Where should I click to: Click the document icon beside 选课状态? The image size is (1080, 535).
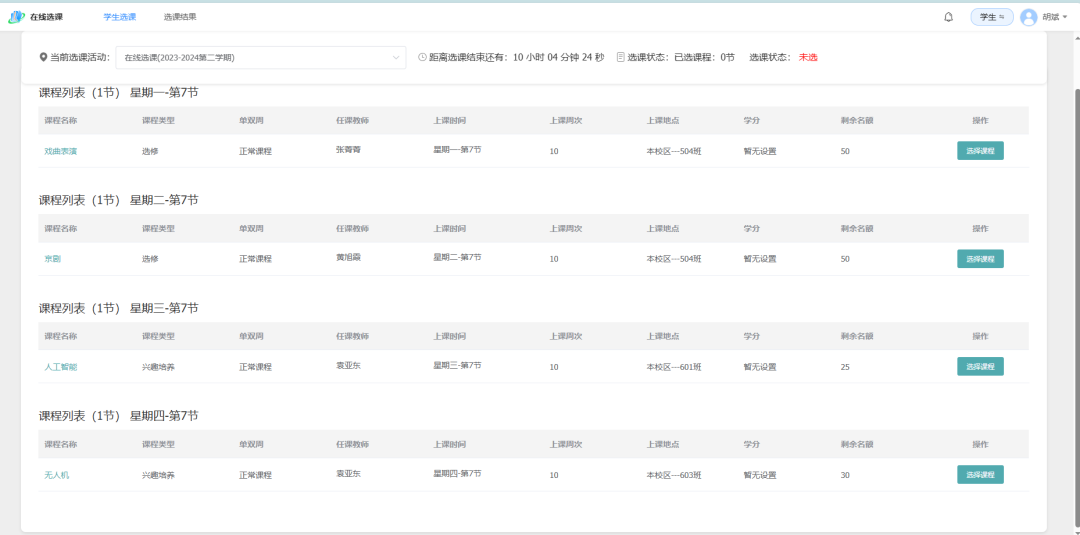click(x=620, y=57)
